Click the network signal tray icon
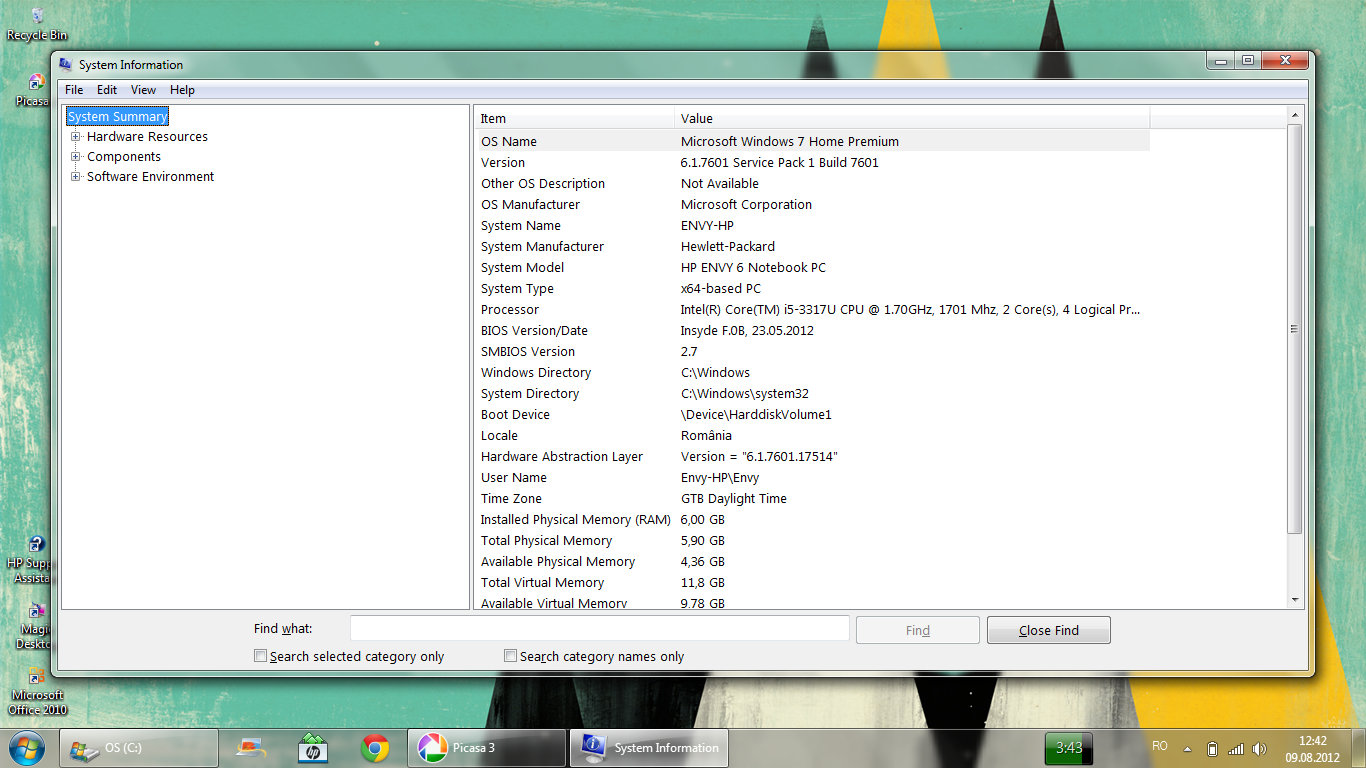This screenshot has width=1366, height=768. coord(1236,748)
